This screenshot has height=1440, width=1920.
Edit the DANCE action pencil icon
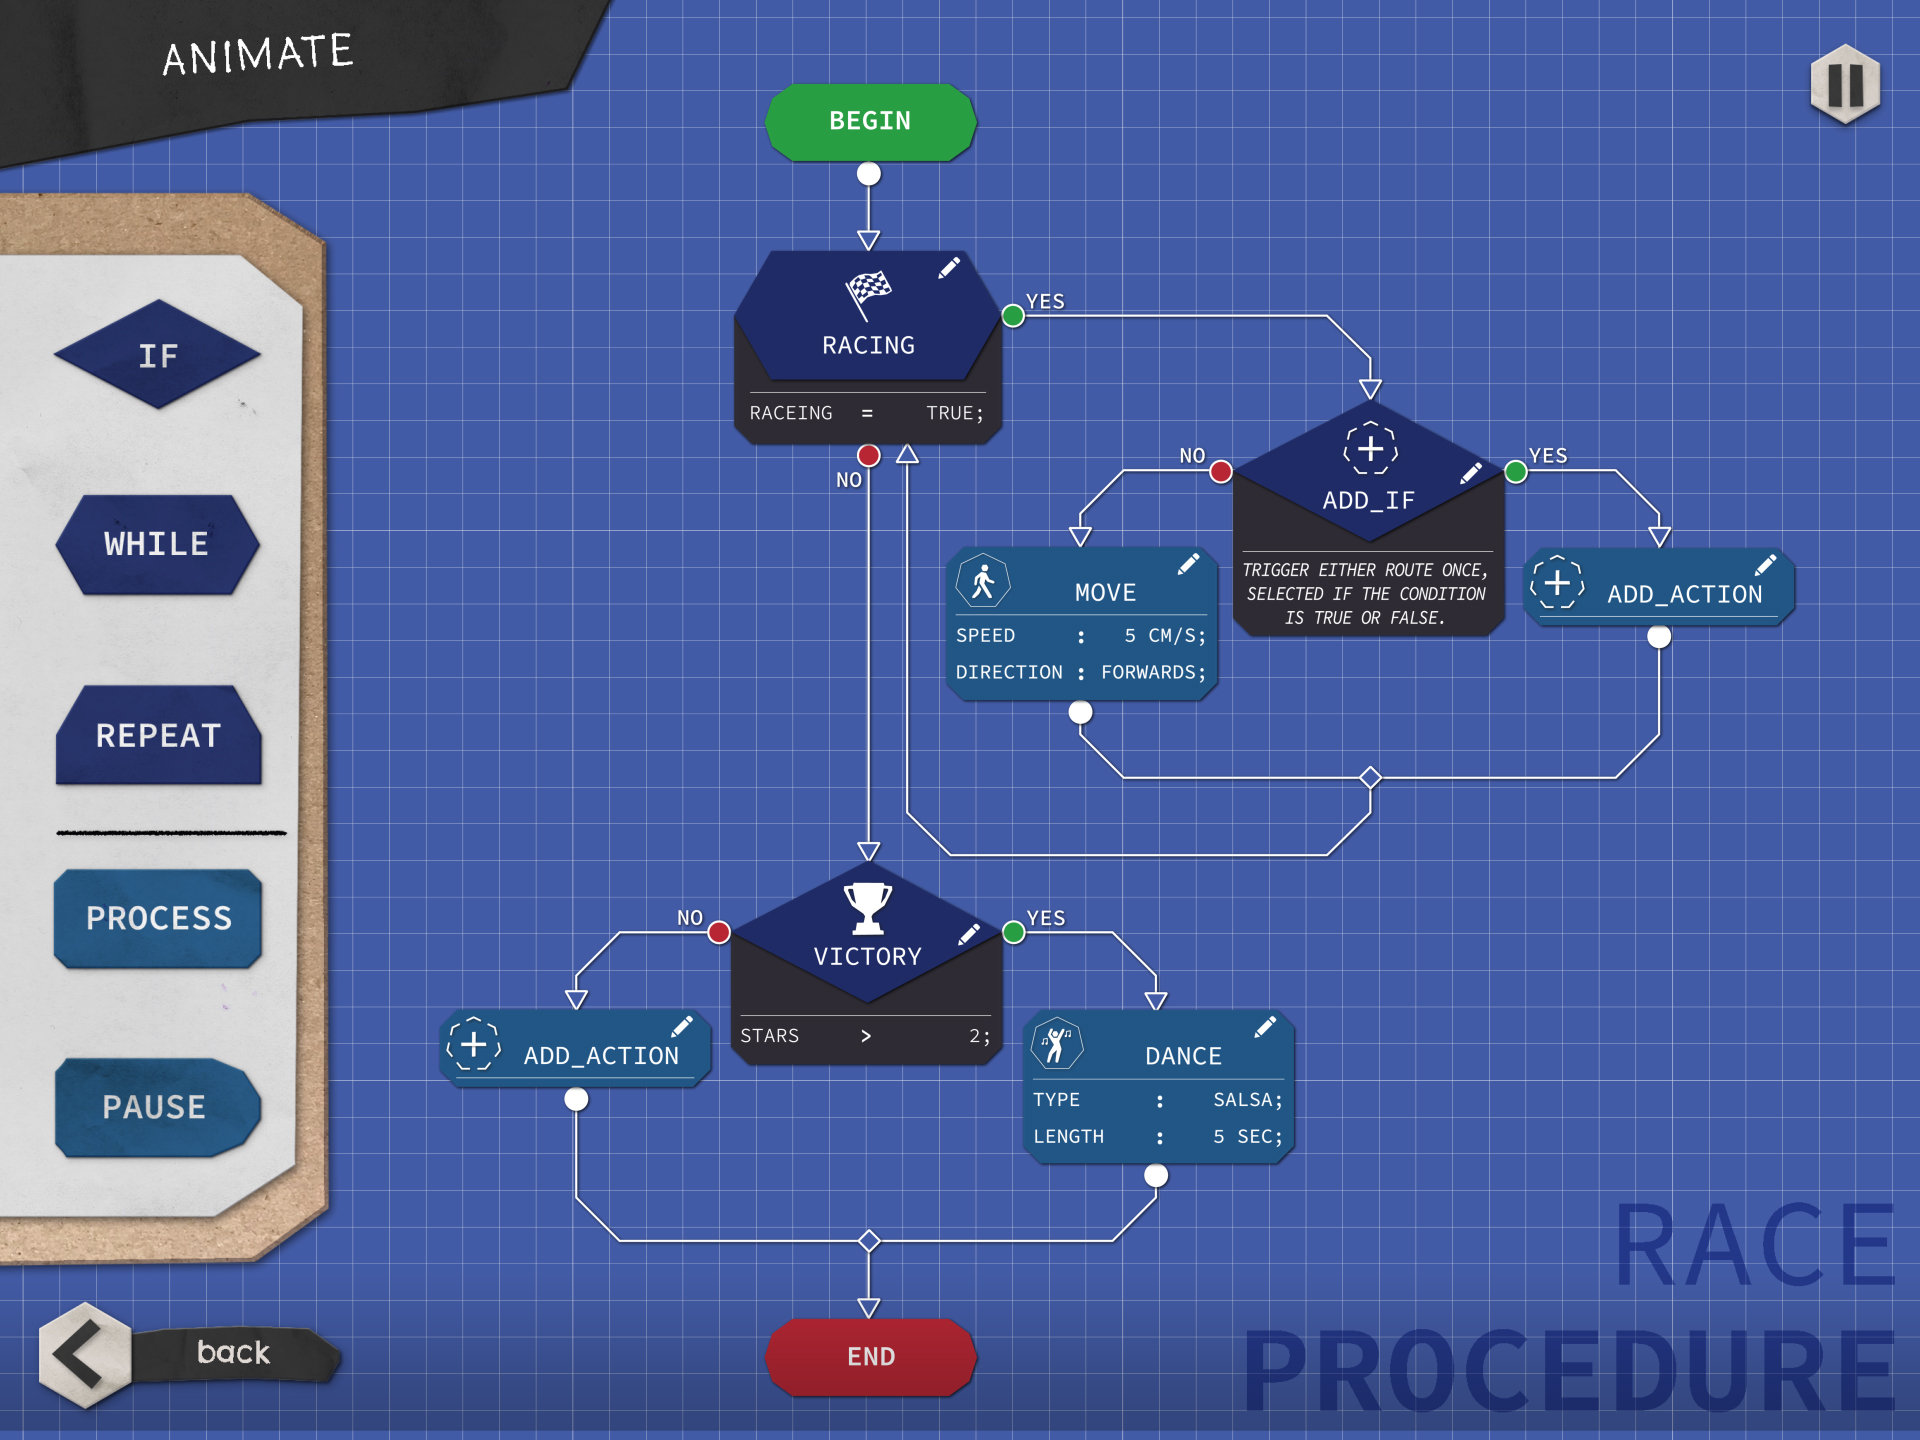click(x=1265, y=1026)
